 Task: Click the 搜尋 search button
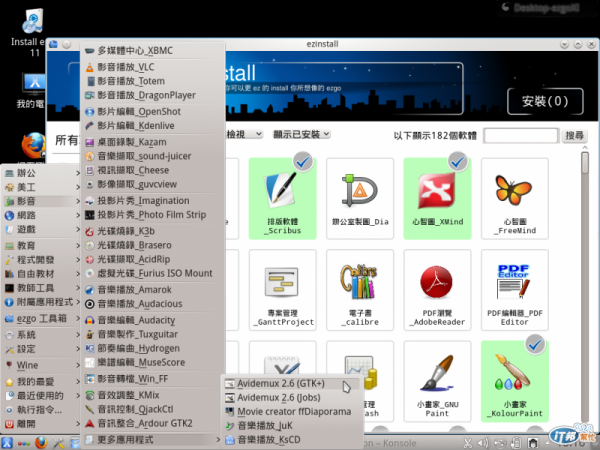574,135
